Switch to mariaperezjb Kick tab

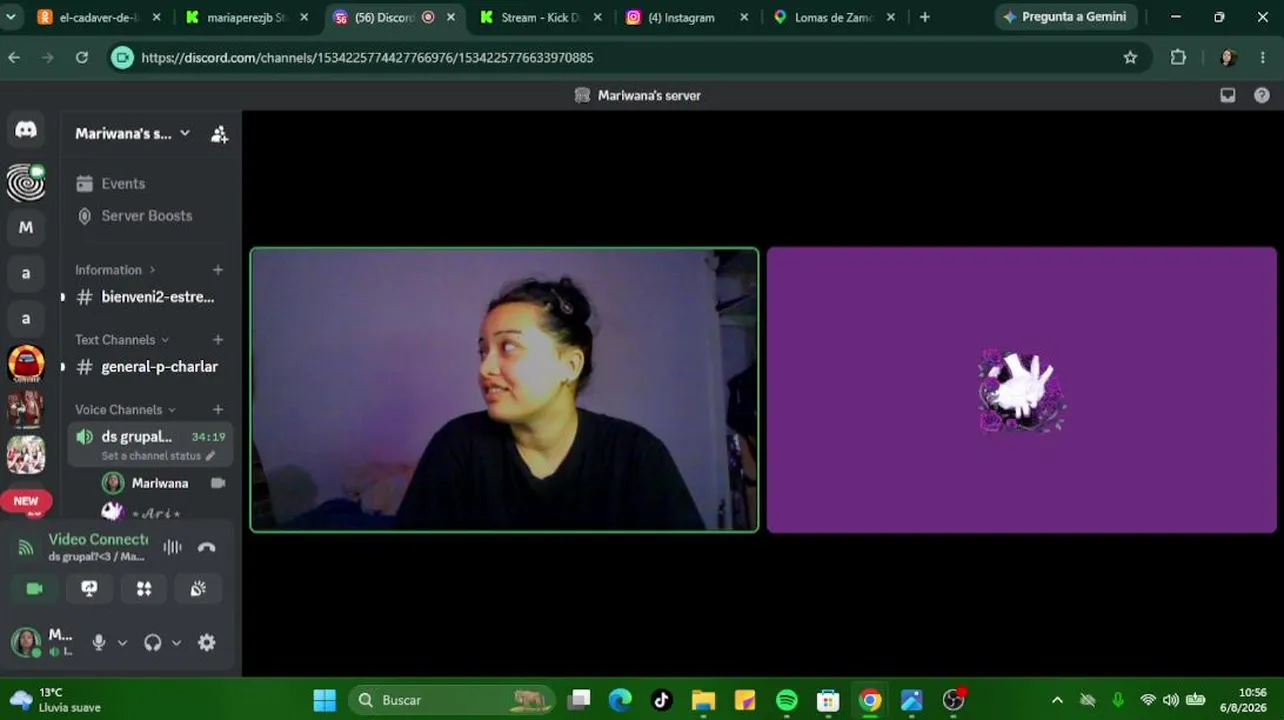[247, 17]
